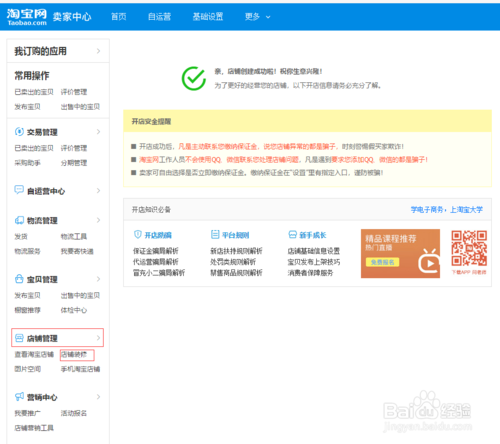Click the 营销中心 megaphone icon
Screen dimensions: 500x444
(x=19, y=397)
